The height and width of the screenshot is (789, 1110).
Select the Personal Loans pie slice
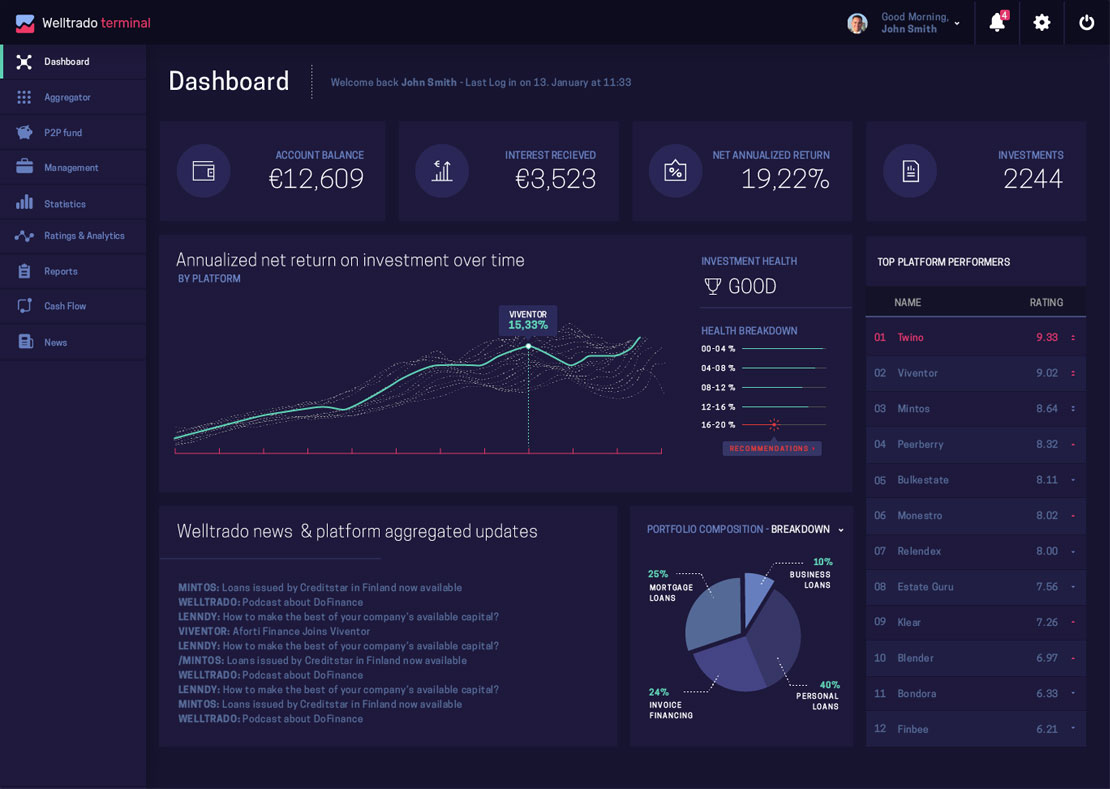(x=773, y=635)
